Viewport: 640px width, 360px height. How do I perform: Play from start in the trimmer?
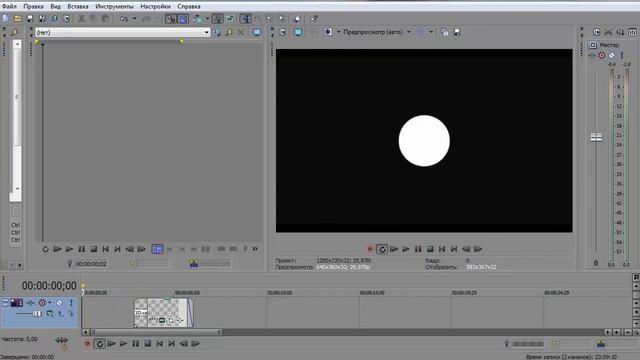pos(57,249)
